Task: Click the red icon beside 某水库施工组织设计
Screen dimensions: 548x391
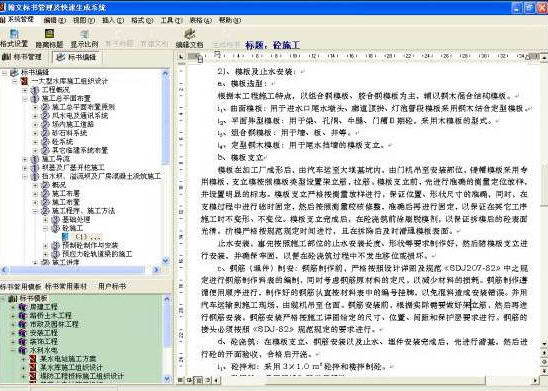Action: coord(33,367)
